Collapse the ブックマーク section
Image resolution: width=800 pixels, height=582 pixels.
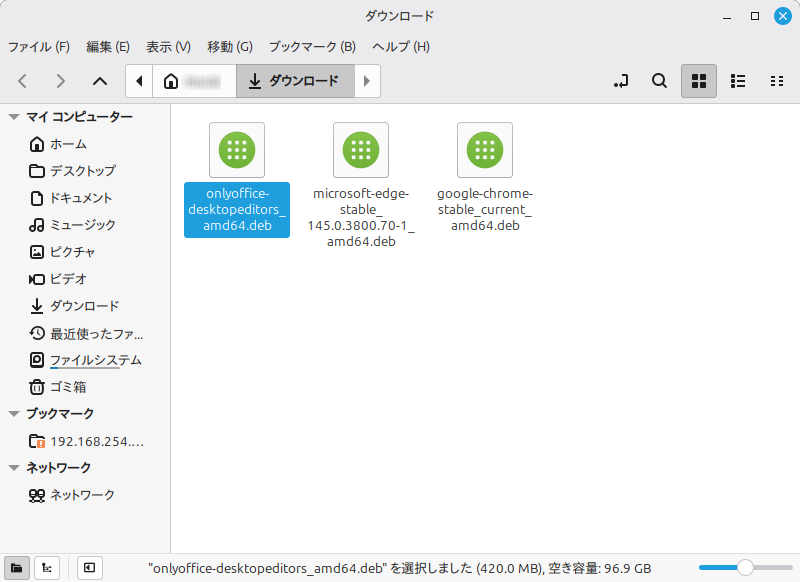tap(13, 413)
